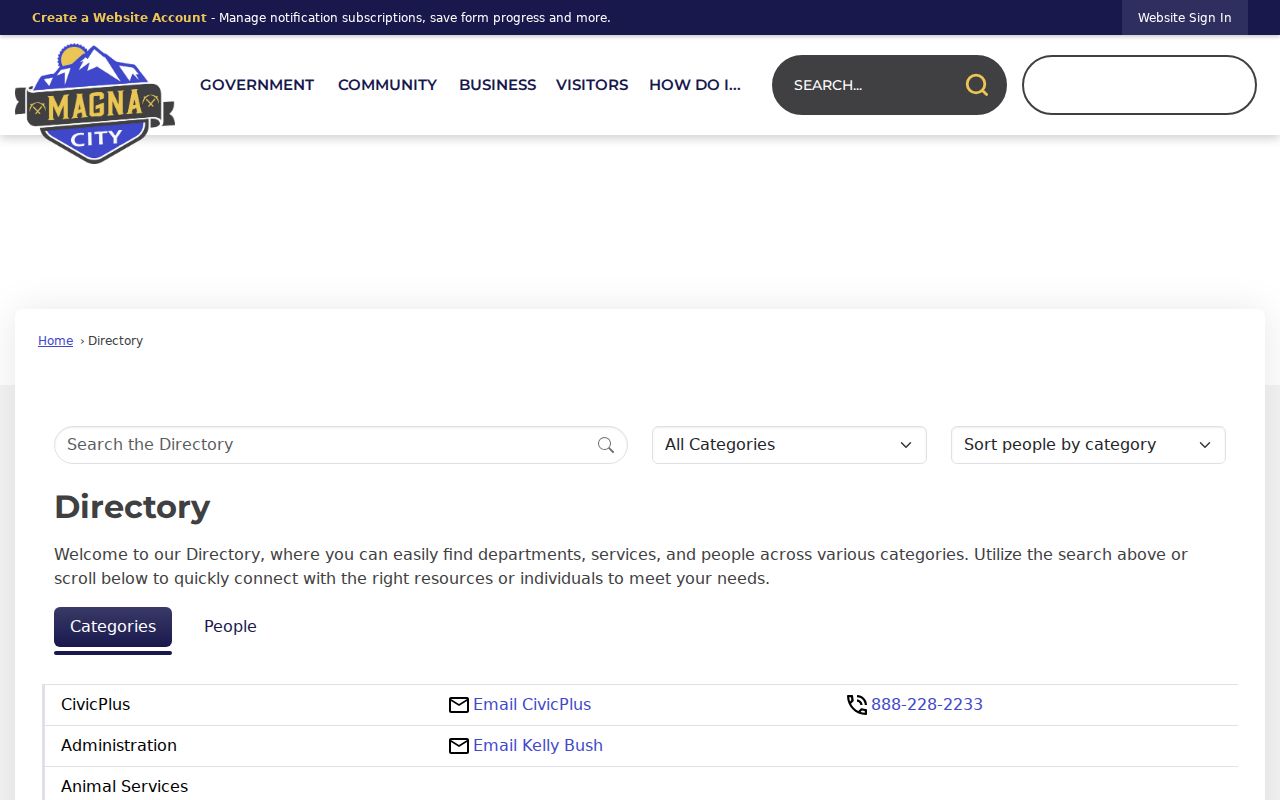Click the Email Kelly Bush link
Image resolution: width=1280 pixels, height=800 pixels.
[x=538, y=746]
